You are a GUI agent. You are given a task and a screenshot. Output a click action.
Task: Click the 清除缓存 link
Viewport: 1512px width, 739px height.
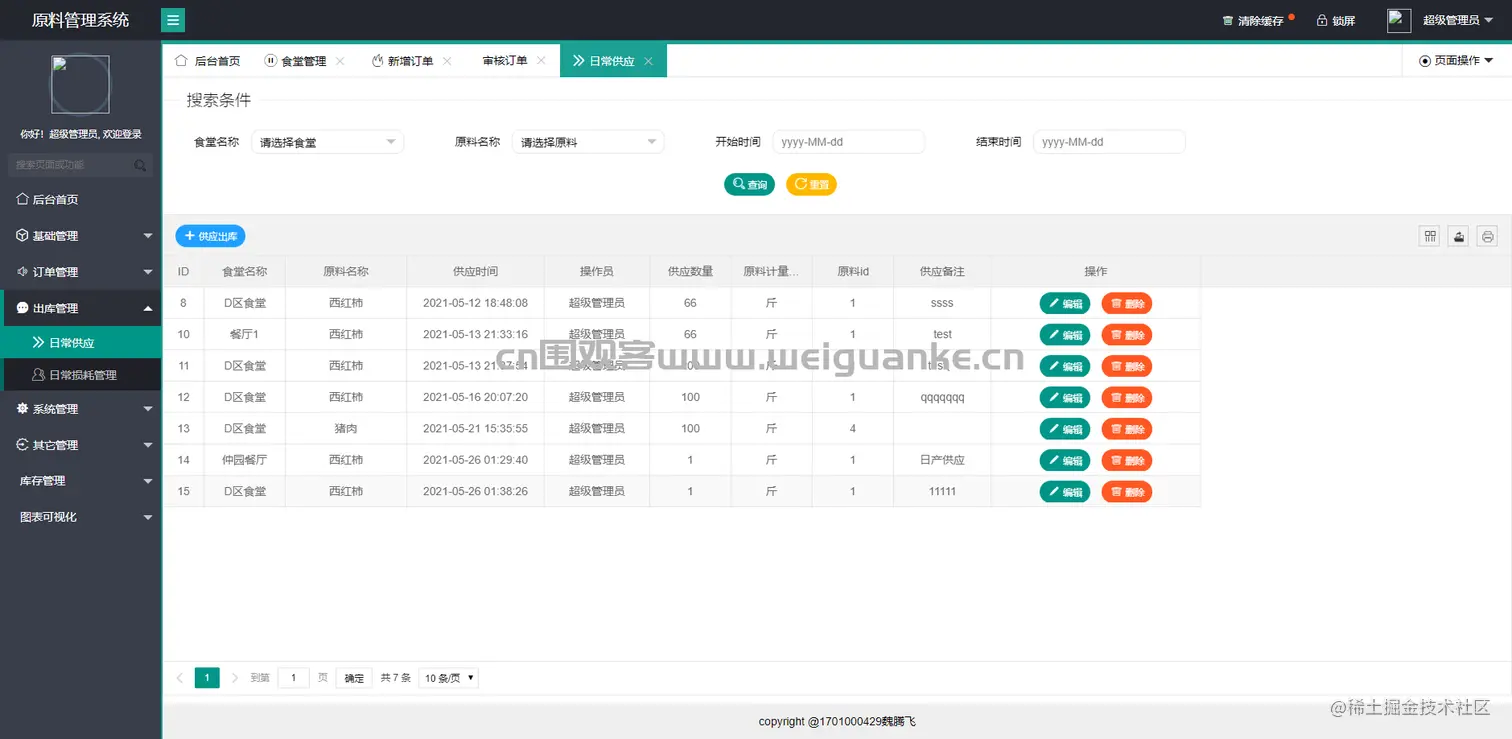pos(1260,20)
